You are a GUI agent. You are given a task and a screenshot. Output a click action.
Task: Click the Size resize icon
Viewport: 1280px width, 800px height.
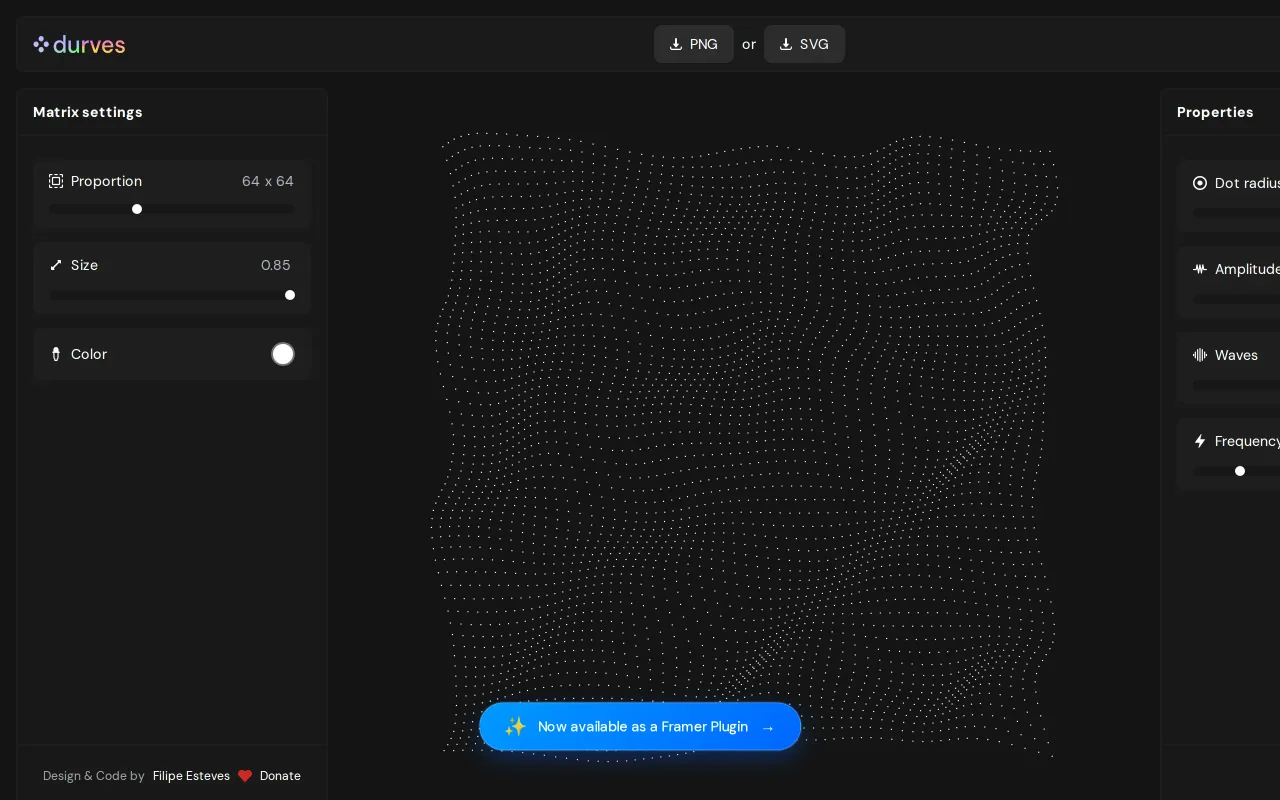click(x=56, y=265)
